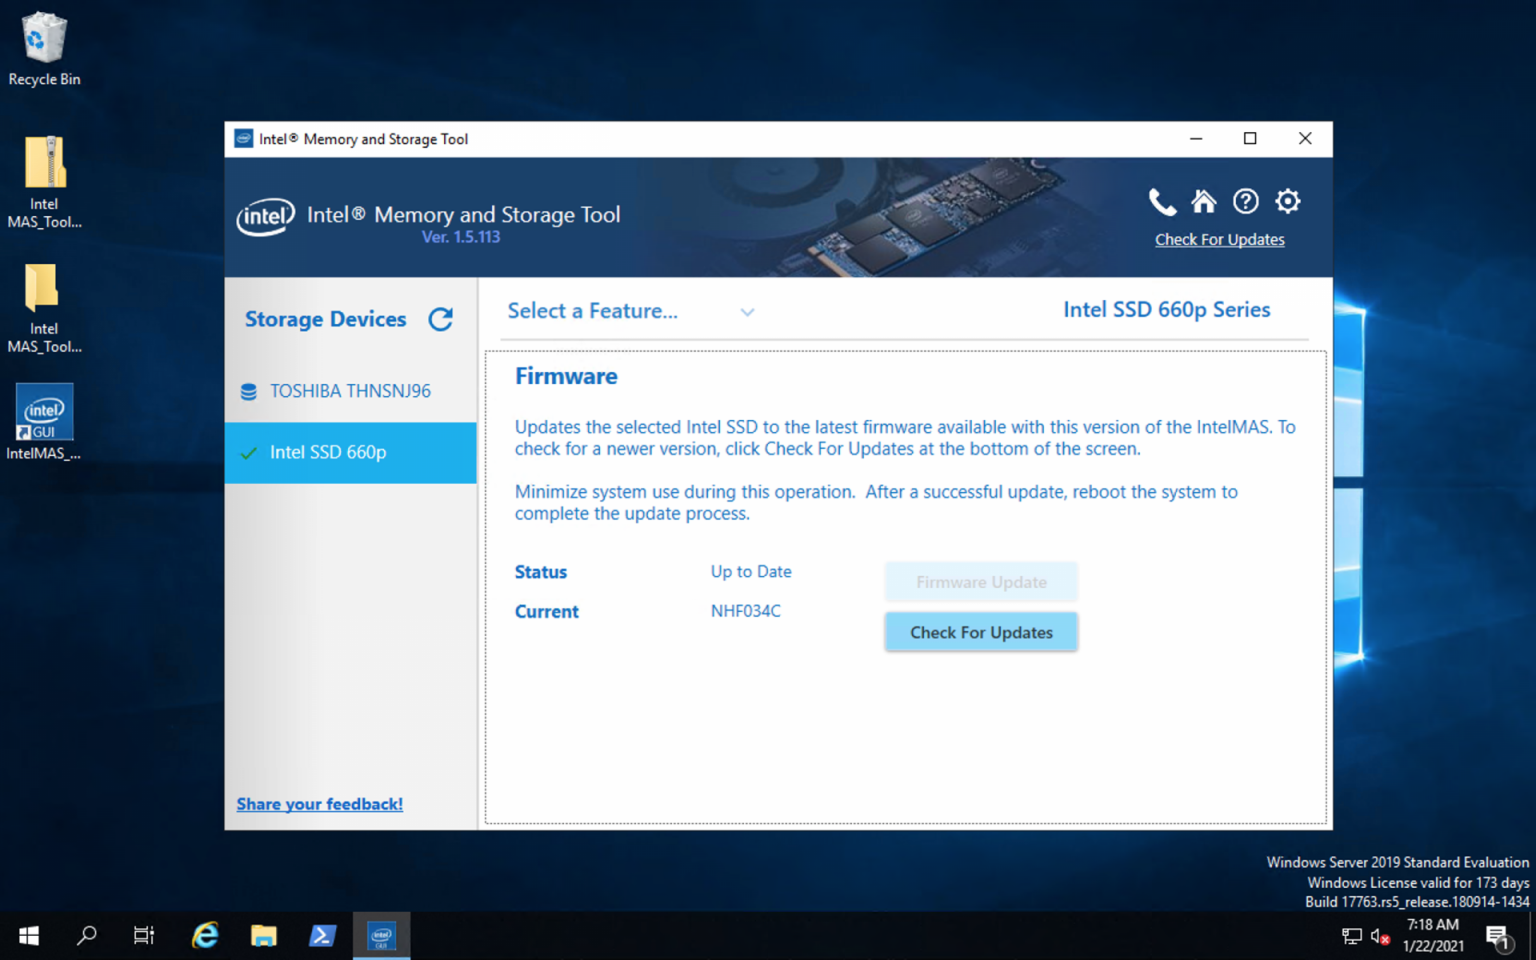Click the Check For Updates header link
The image size is (1536, 960).
(1220, 240)
